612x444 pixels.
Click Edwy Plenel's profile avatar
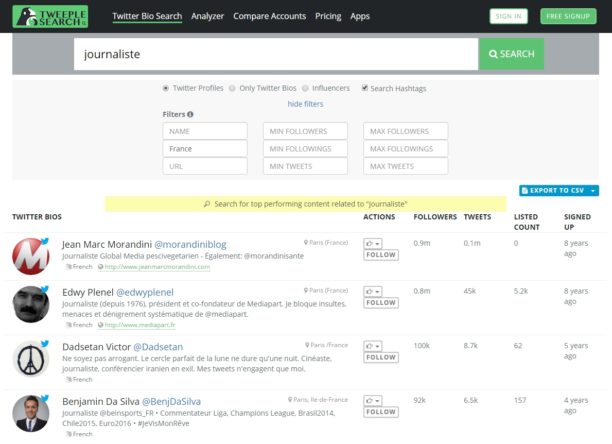pyautogui.click(x=30, y=304)
